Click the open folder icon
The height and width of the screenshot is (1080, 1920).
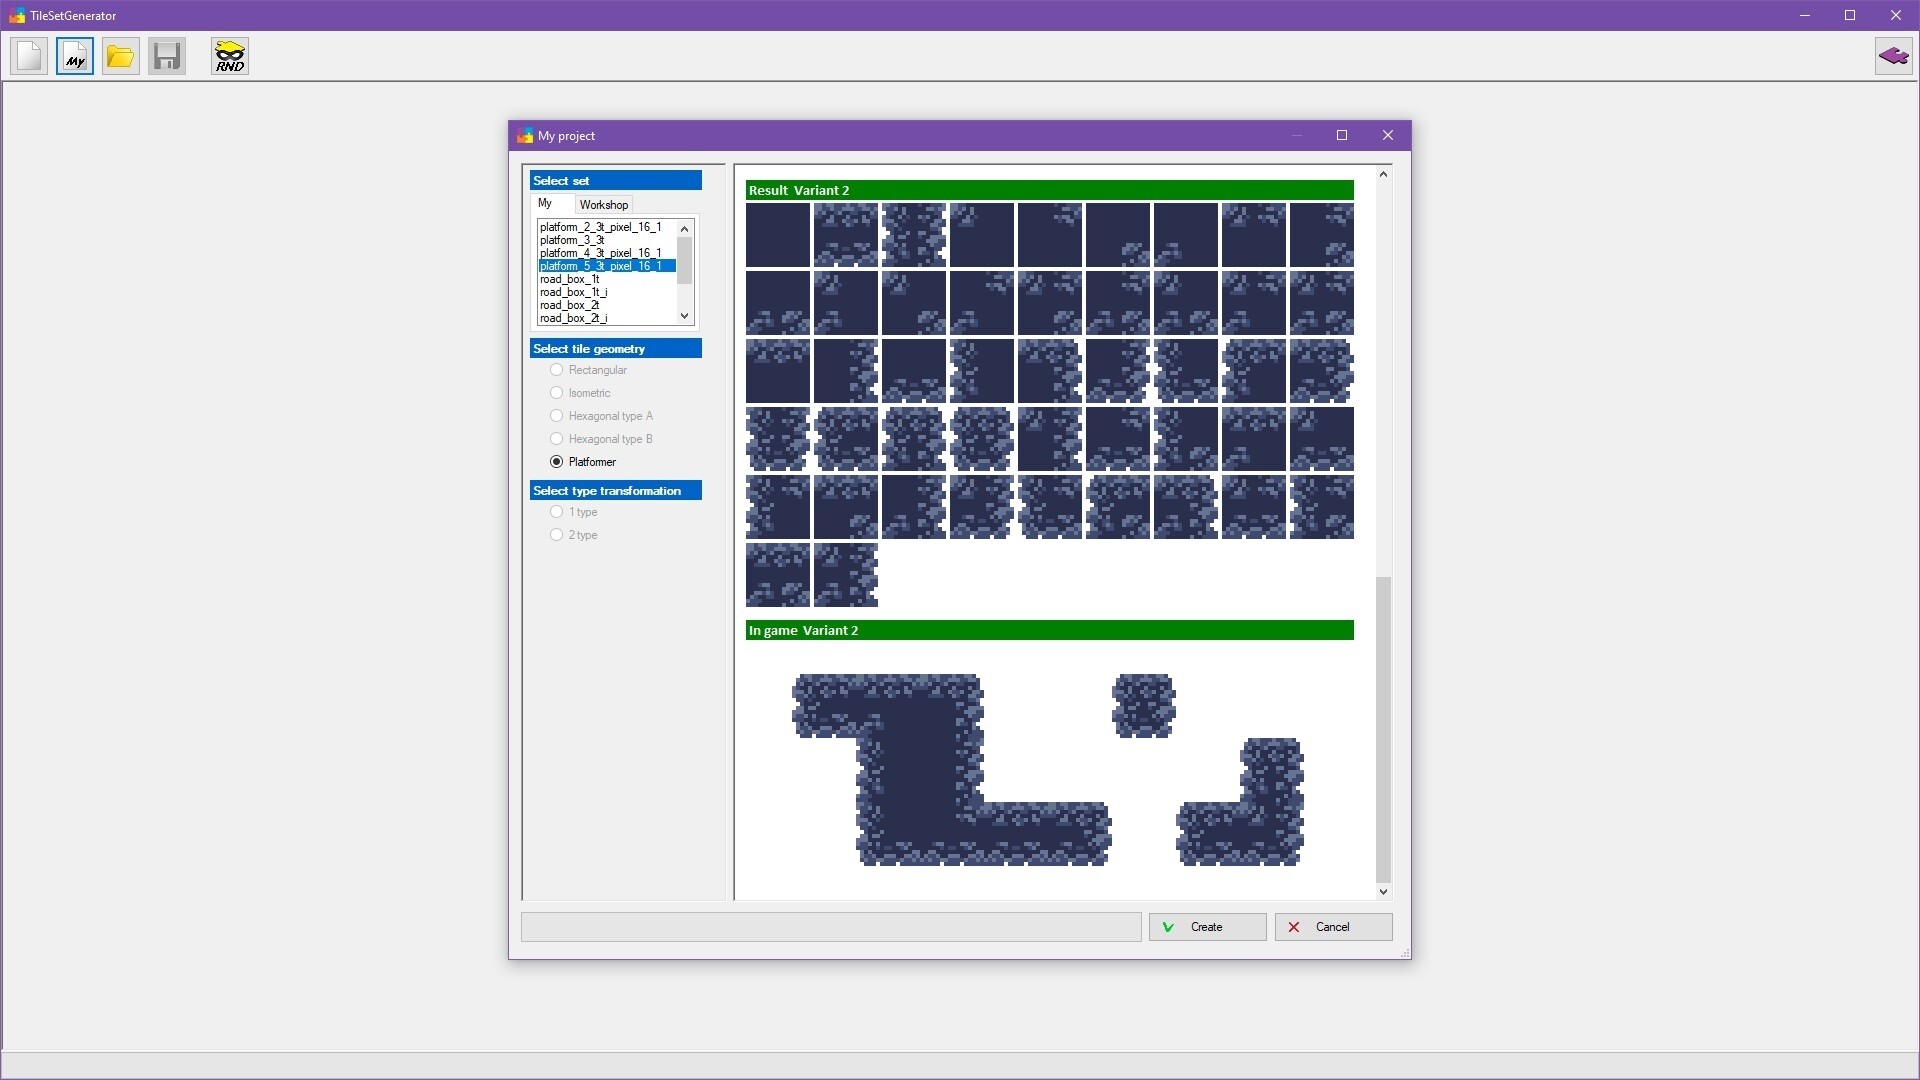click(120, 56)
